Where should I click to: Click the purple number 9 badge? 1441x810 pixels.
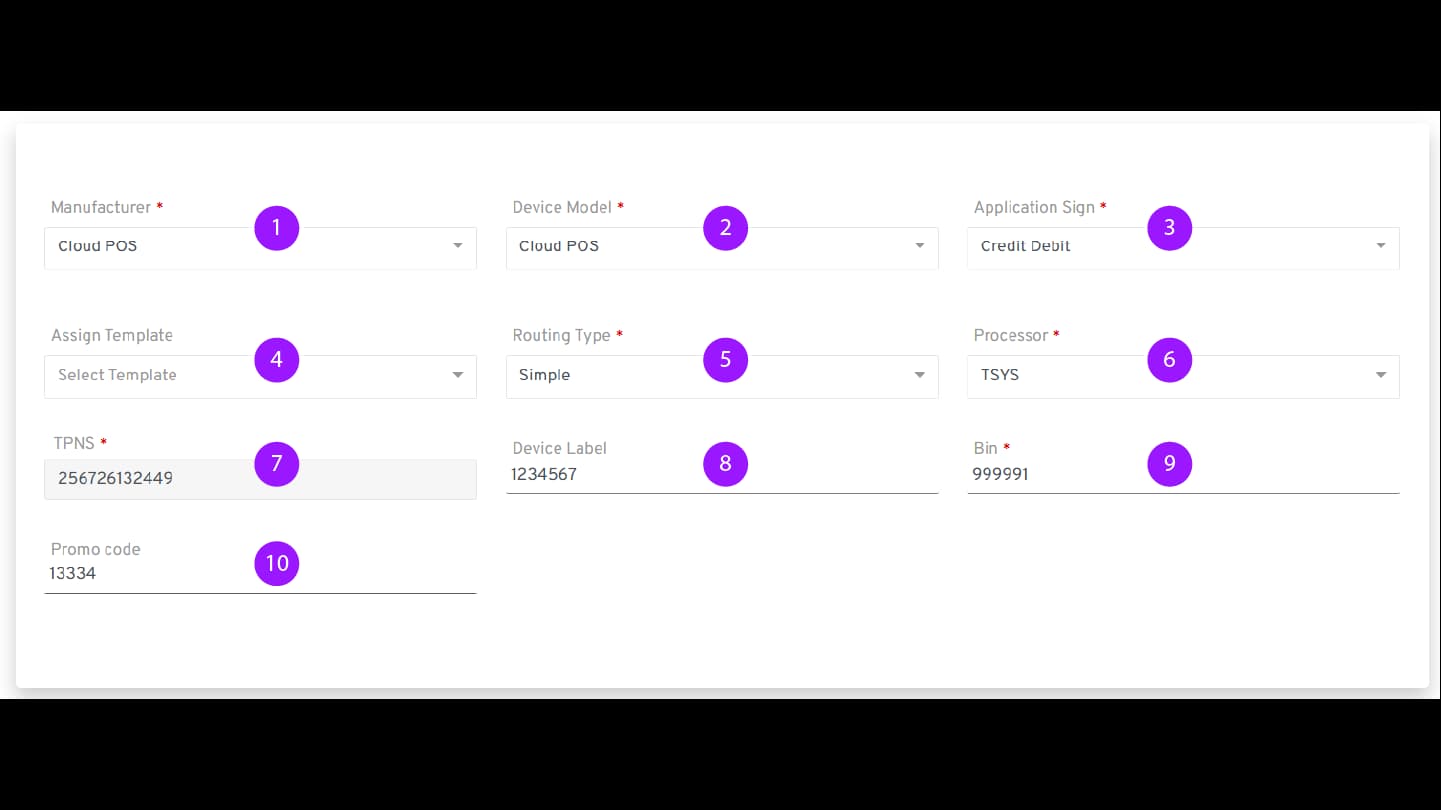click(x=1169, y=464)
